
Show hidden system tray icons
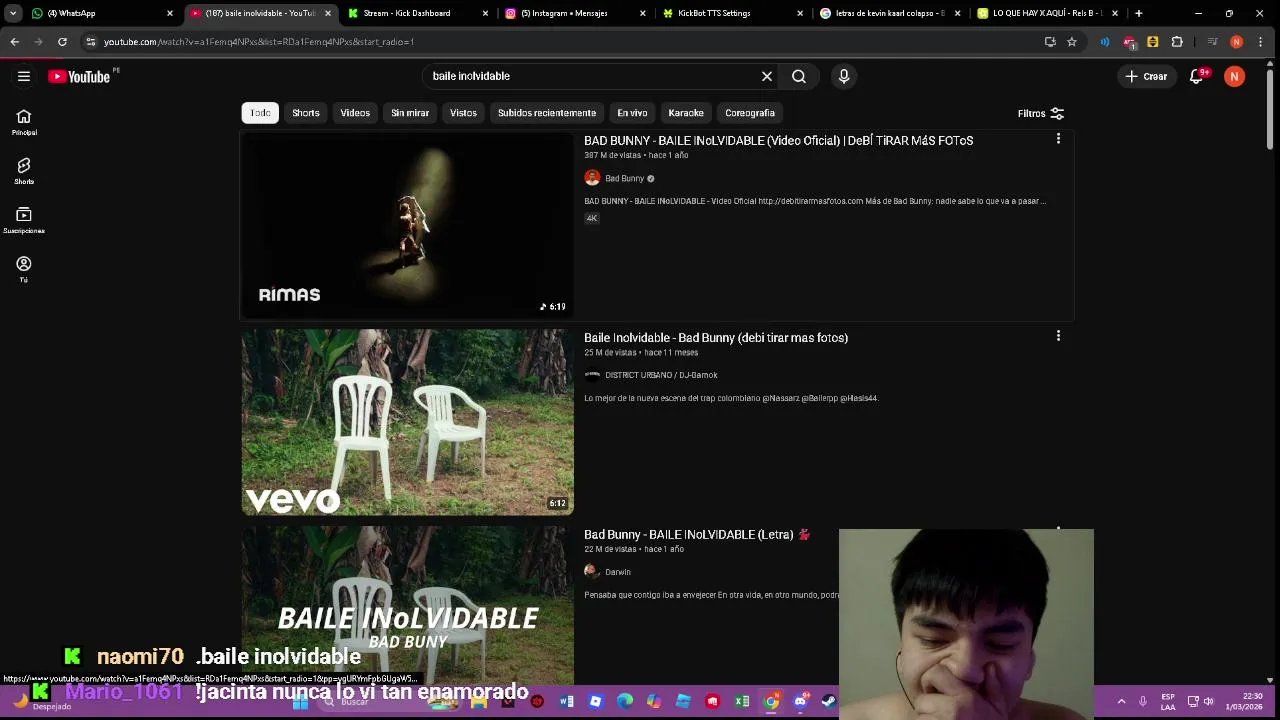click(1121, 701)
